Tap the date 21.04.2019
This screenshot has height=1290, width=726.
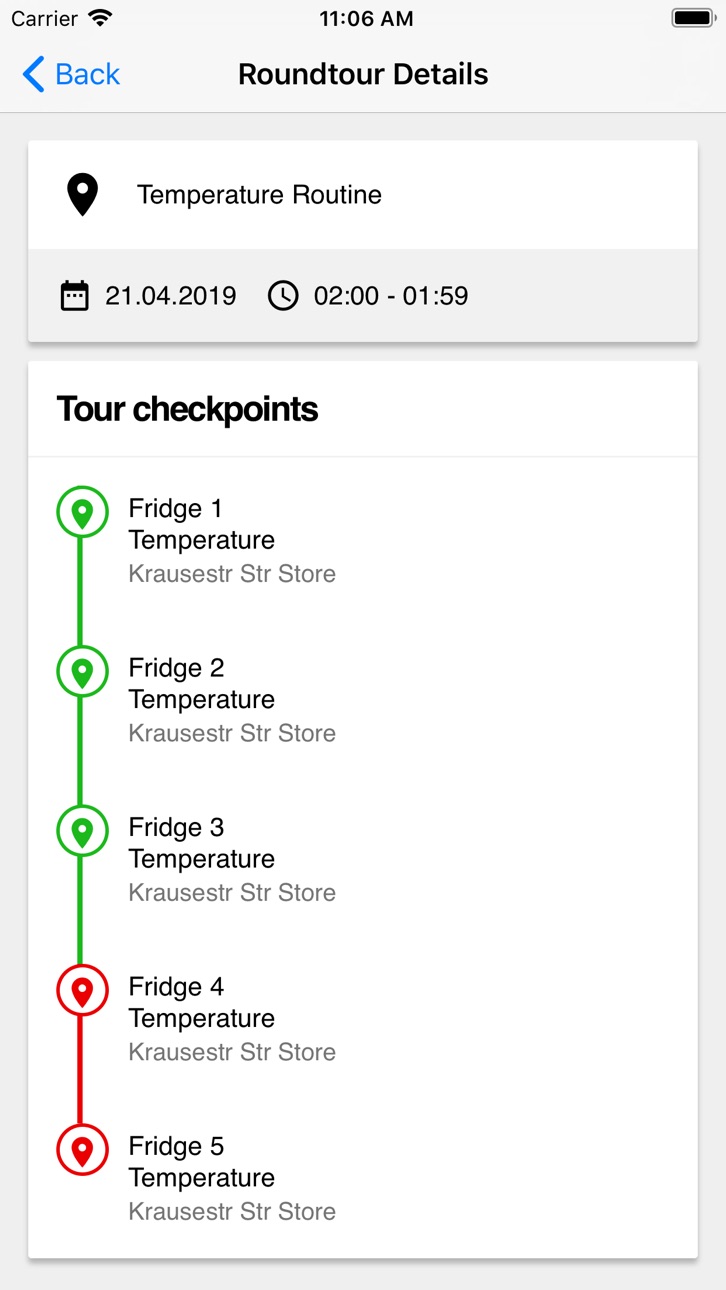coord(171,296)
